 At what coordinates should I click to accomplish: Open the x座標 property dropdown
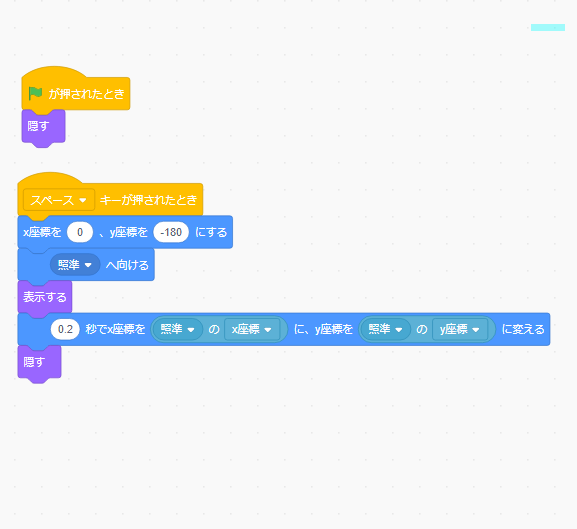click(x=252, y=329)
